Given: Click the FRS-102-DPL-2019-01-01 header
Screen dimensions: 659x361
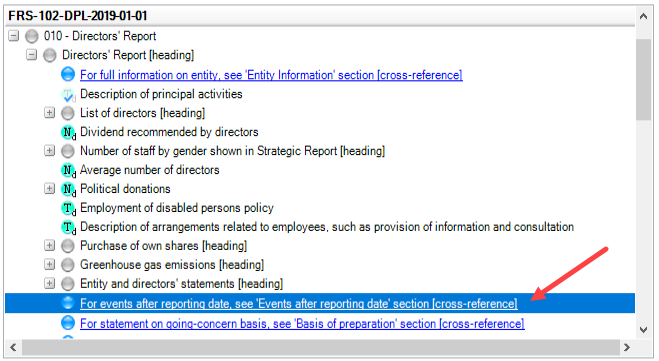Looking at the screenshot, I should click(x=320, y=16).
